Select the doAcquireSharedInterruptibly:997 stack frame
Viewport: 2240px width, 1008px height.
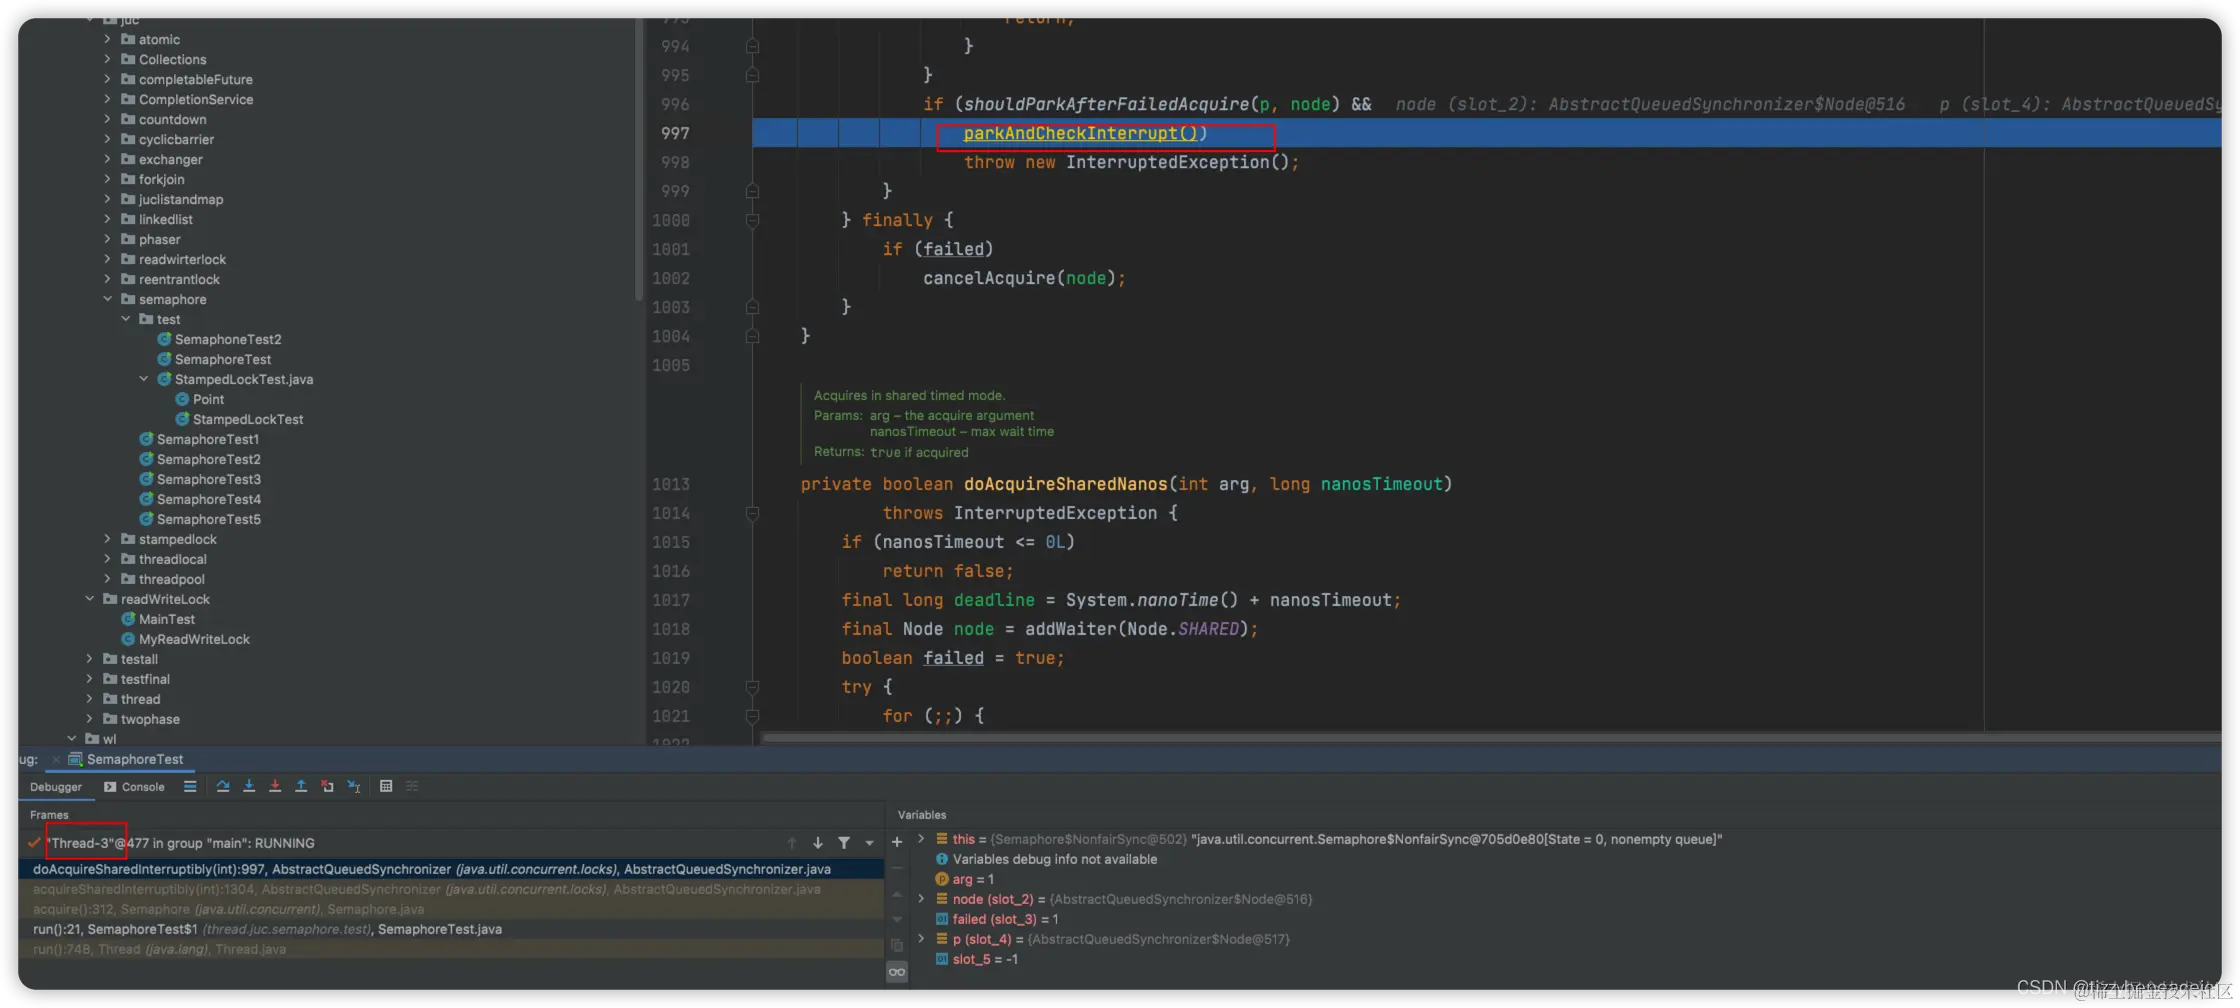click(451, 869)
